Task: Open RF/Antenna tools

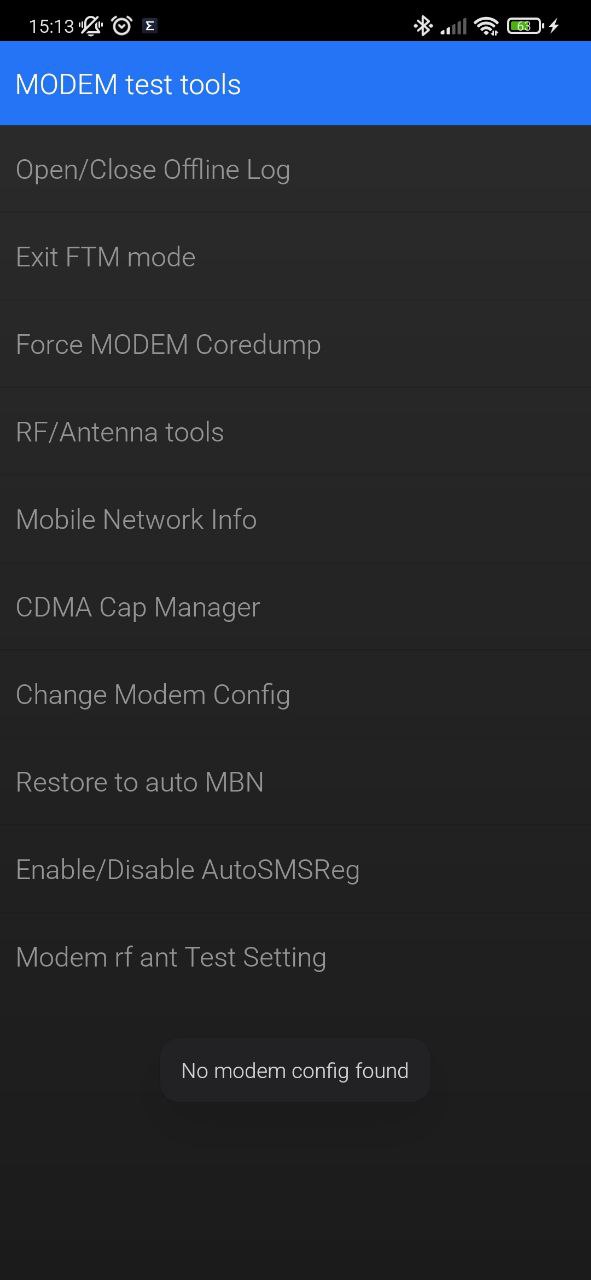Action: pyautogui.click(x=295, y=432)
